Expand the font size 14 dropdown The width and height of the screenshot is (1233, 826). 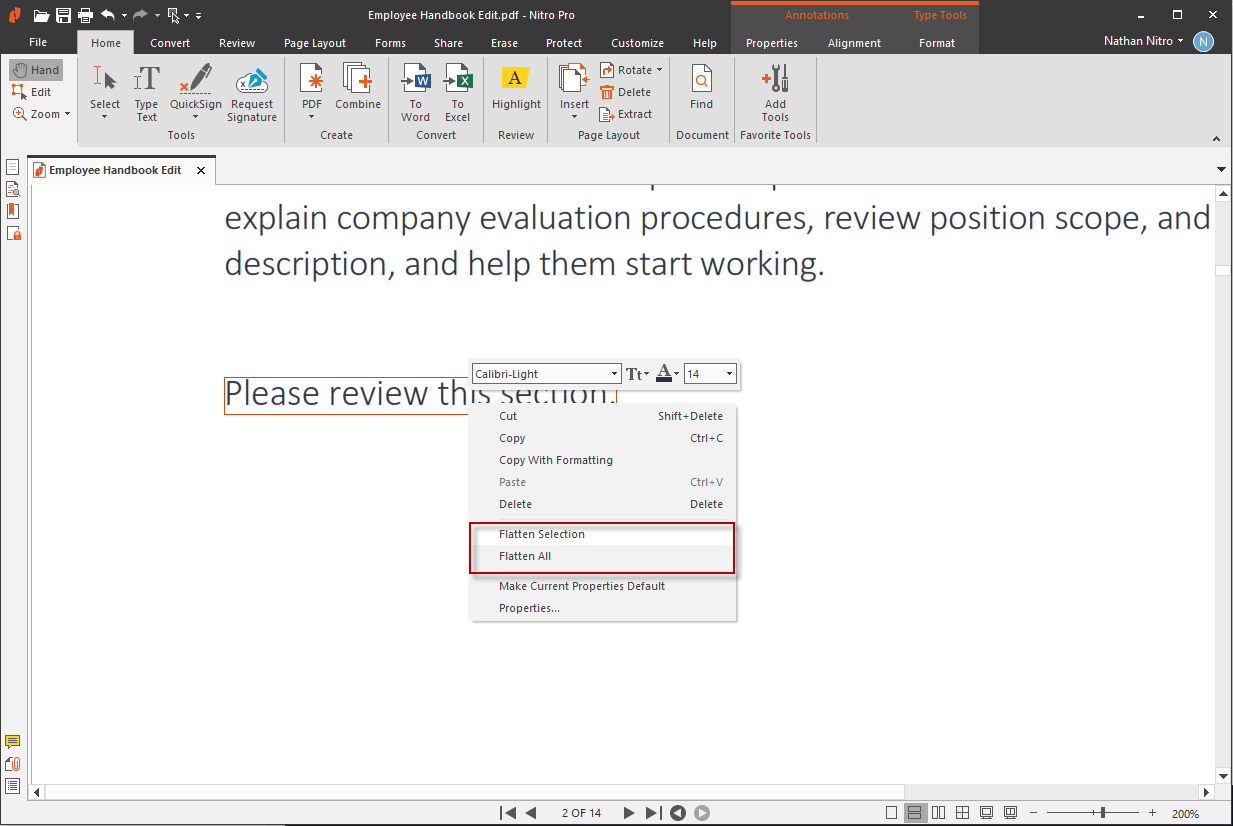coord(729,374)
